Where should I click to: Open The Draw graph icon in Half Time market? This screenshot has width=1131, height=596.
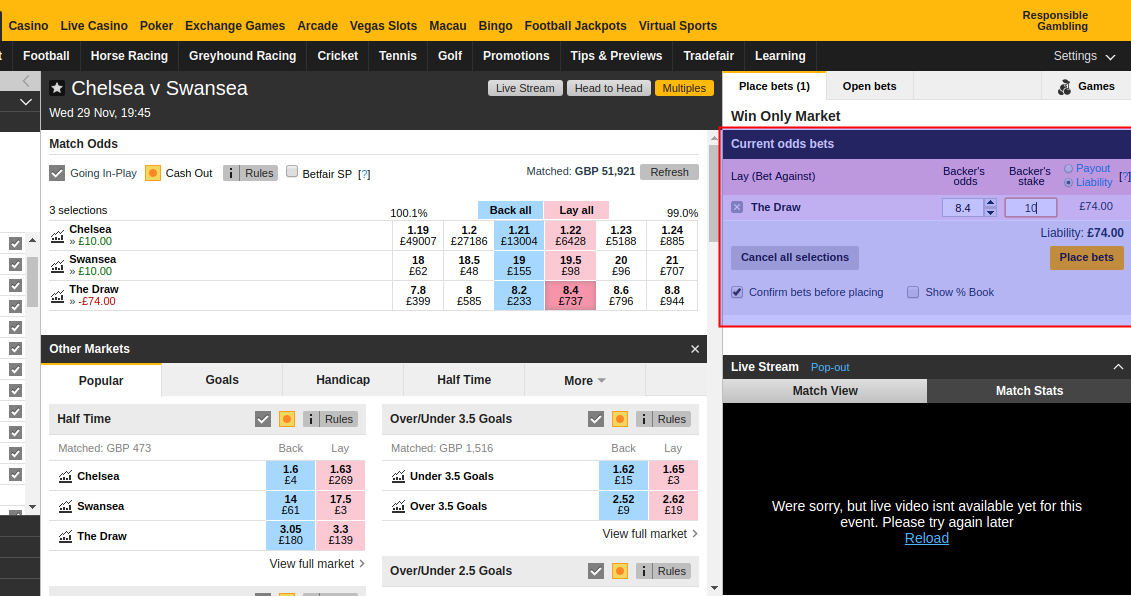66,536
